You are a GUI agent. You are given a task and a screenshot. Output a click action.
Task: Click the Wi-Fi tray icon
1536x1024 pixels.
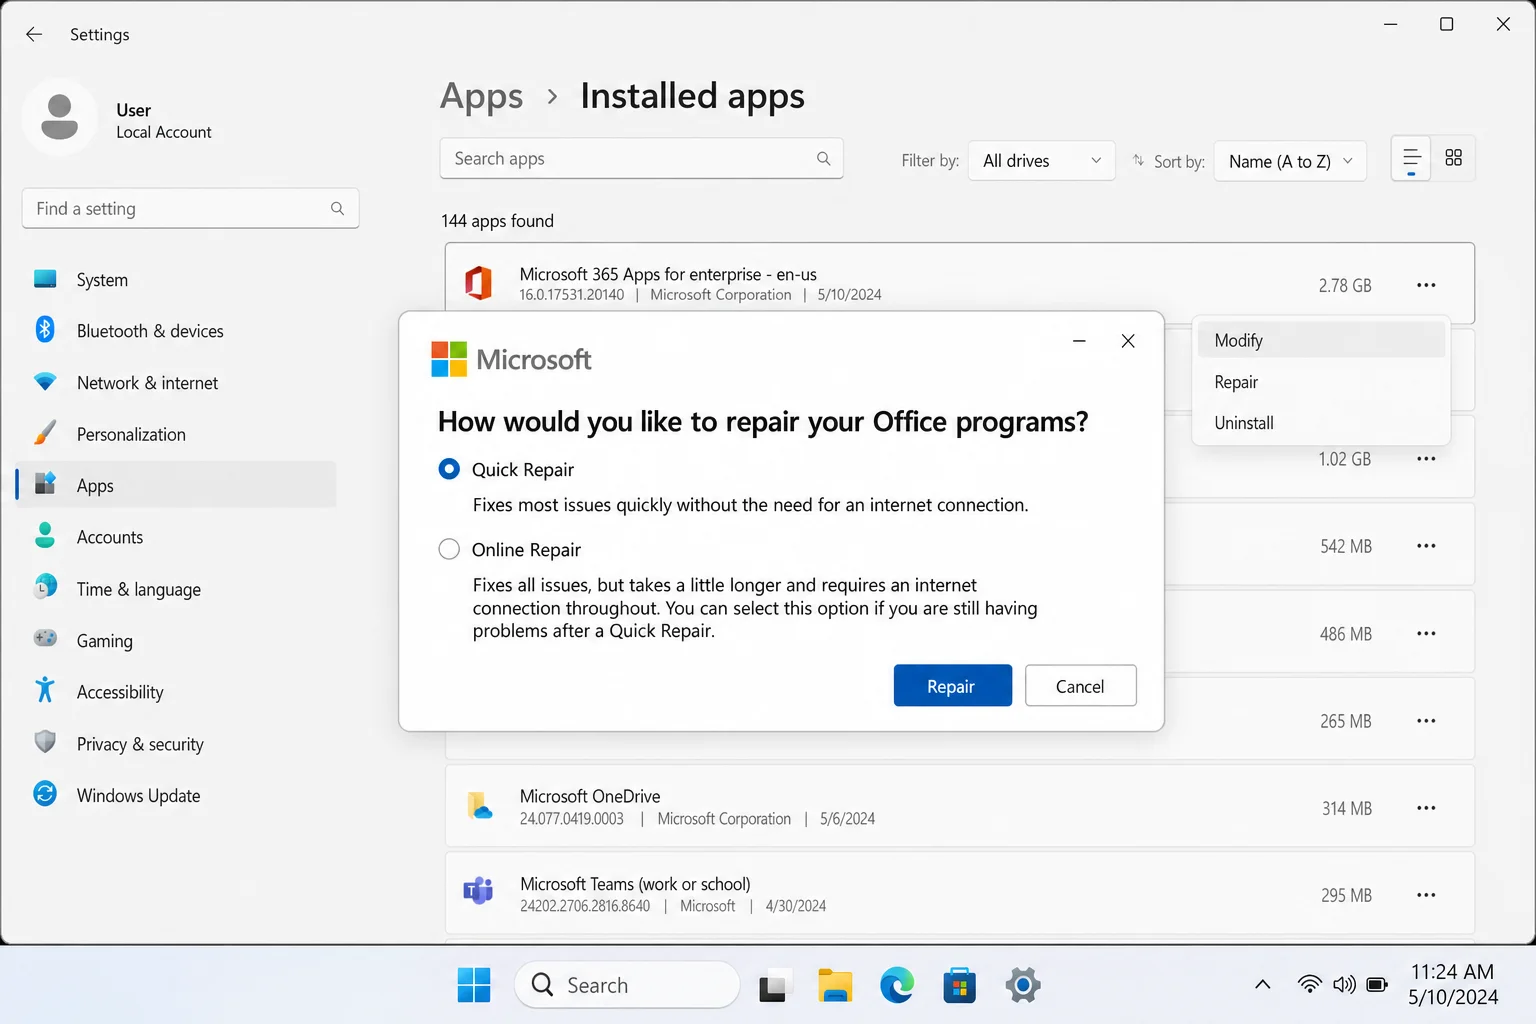(1309, 985)
